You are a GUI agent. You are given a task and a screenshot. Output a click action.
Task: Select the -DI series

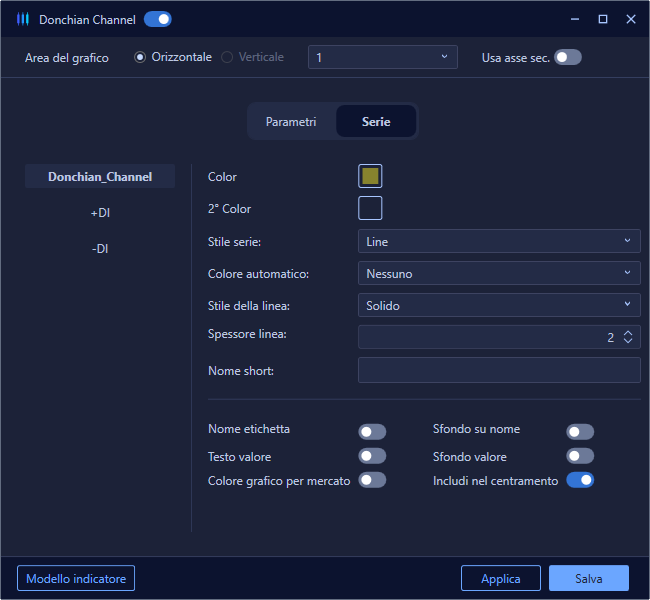pos(100,249)
